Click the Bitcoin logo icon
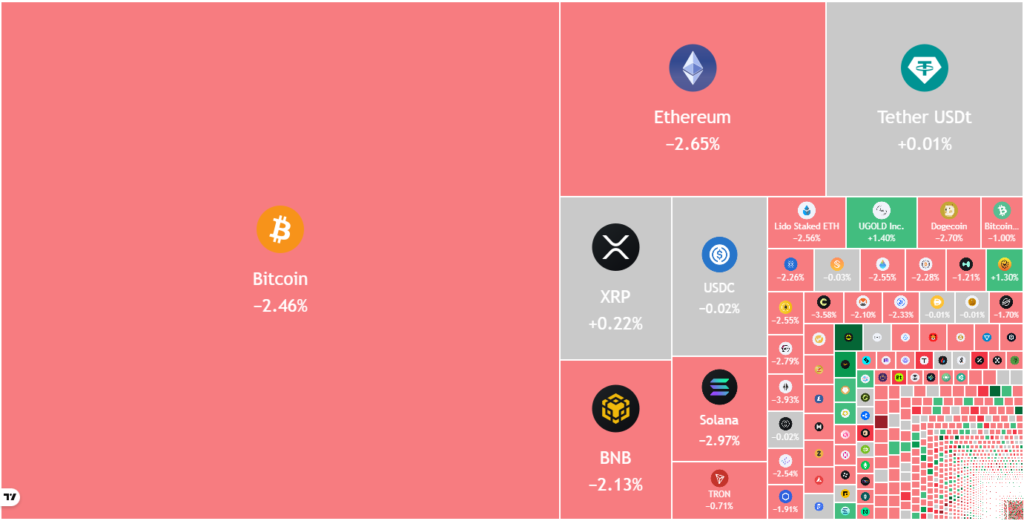The width and height of the screenshot is (1024, 521). 280,229
